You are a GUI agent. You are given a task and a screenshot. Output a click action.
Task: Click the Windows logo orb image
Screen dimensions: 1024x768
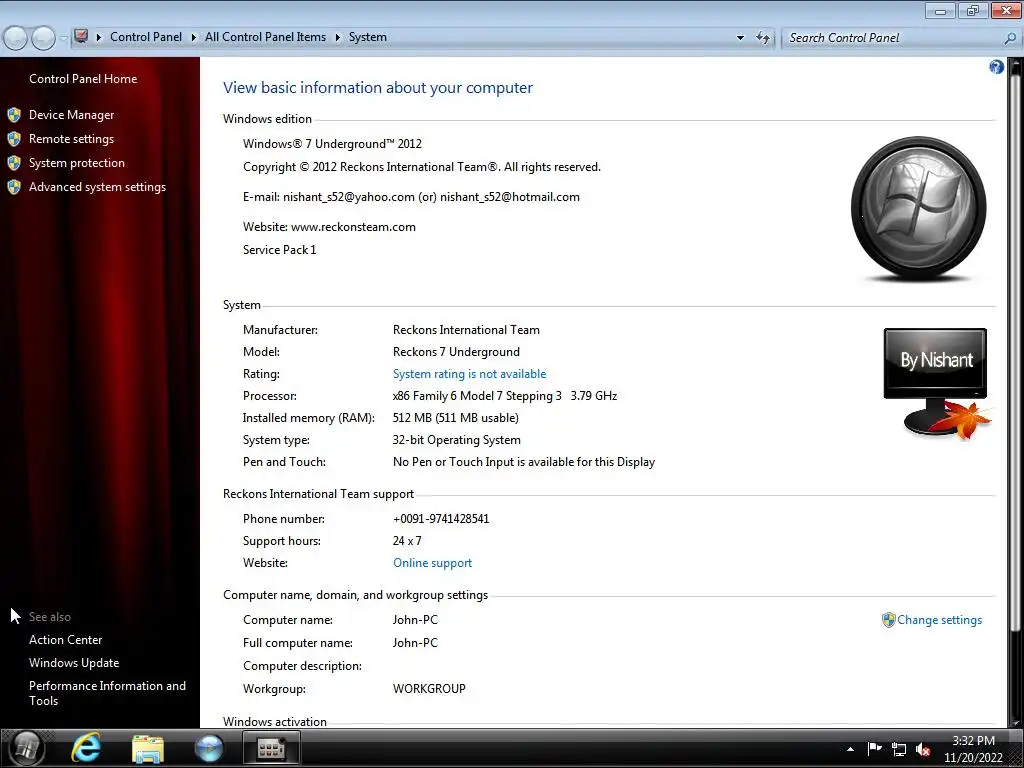click(x=918, y=209)
